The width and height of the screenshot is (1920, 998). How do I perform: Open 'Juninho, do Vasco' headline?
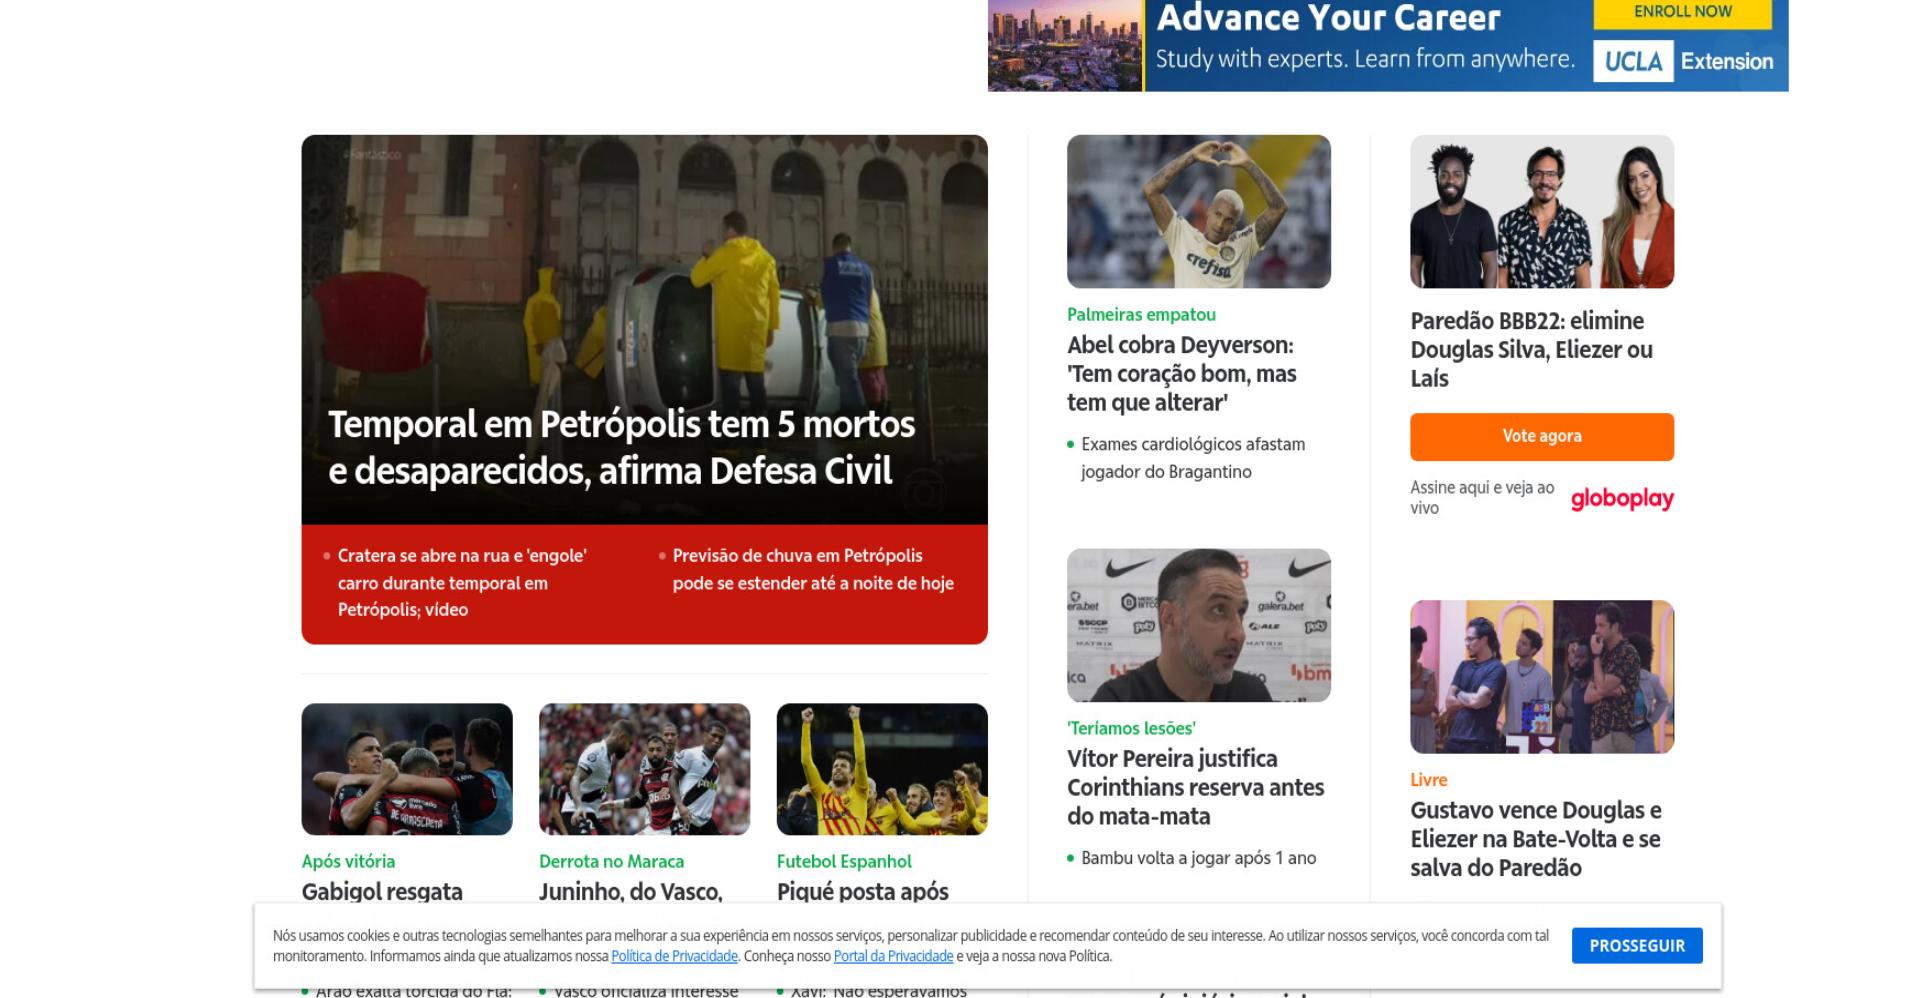(630, 891)
